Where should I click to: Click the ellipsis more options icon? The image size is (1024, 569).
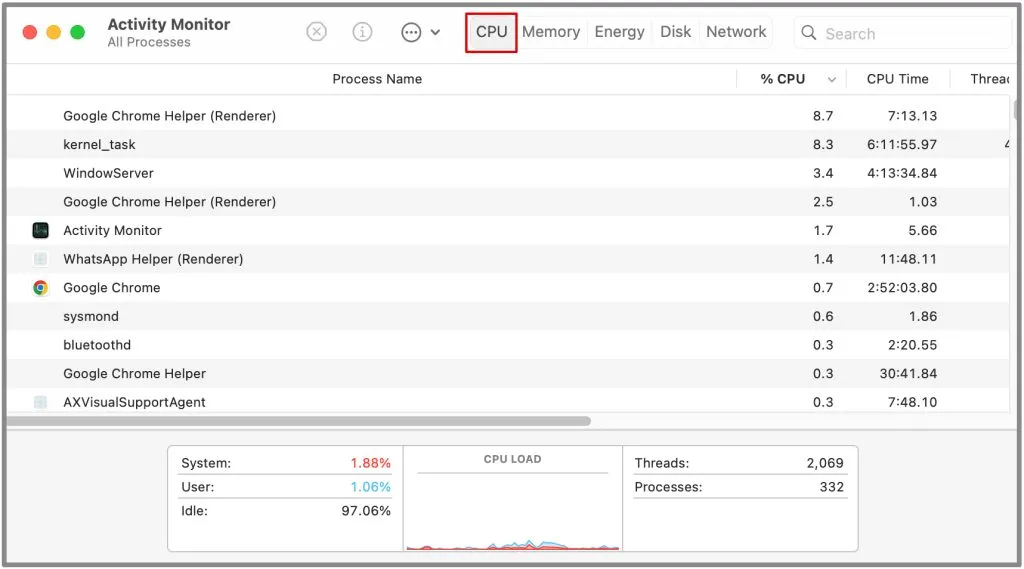(x=411, y=32)
